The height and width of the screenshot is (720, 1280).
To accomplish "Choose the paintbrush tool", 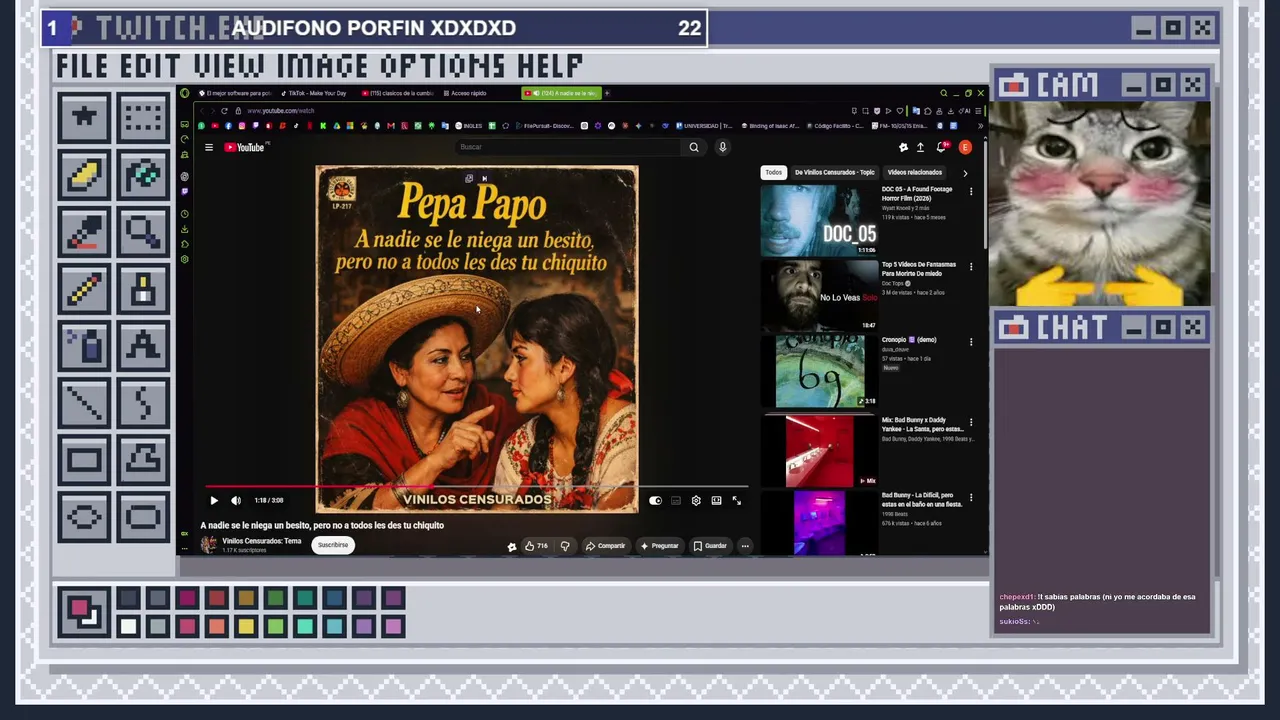I will [x=143, y=290].
